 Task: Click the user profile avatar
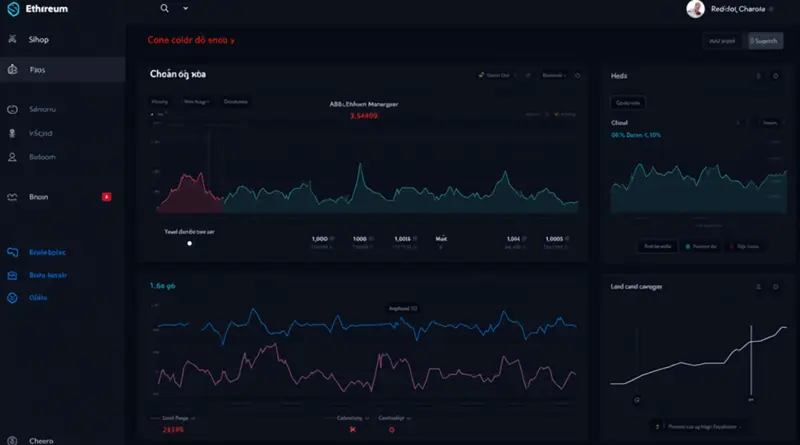pyautogui.click(x=696, y=9)
